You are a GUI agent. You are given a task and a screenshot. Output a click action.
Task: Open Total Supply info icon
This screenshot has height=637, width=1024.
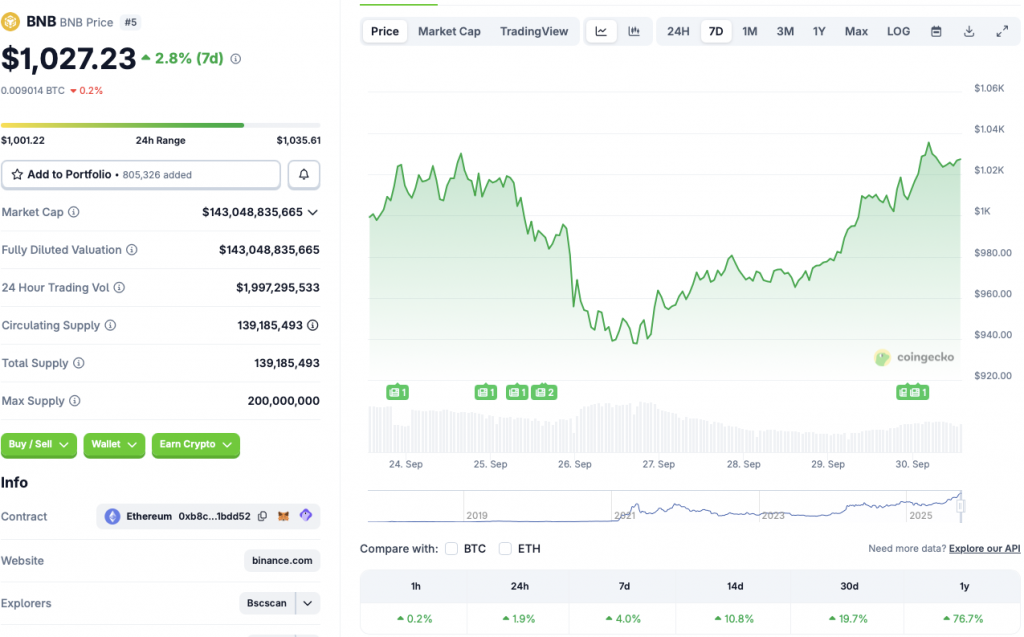(78, 363)
